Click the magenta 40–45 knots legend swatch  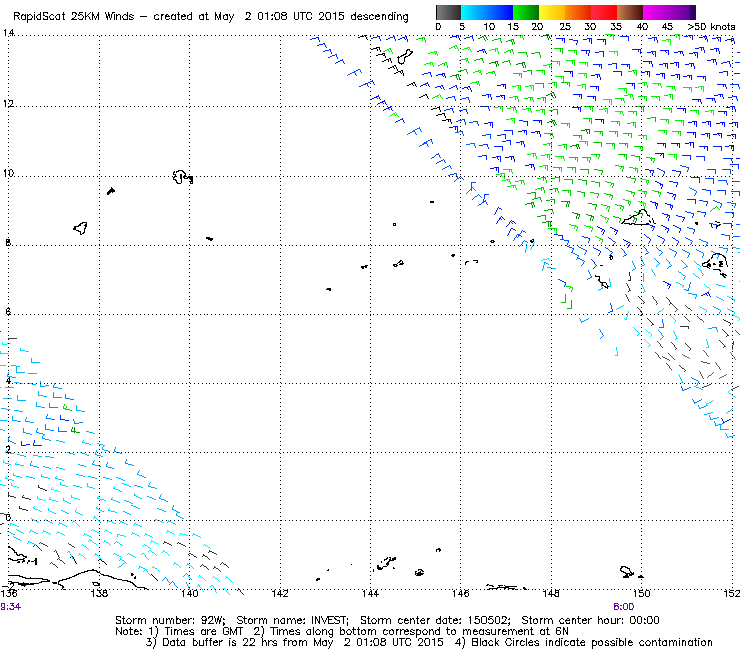pyautogui.click(x=656, y=12)
